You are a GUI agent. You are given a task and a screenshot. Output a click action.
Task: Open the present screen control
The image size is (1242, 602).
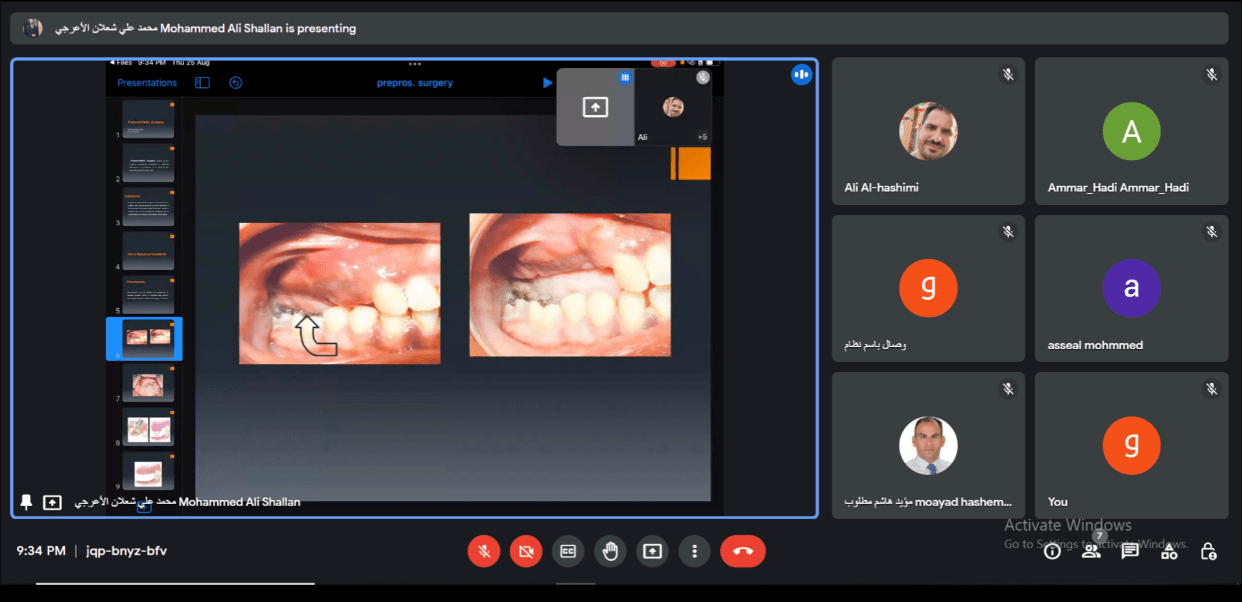pyautogui.click(x=652, y=551)
